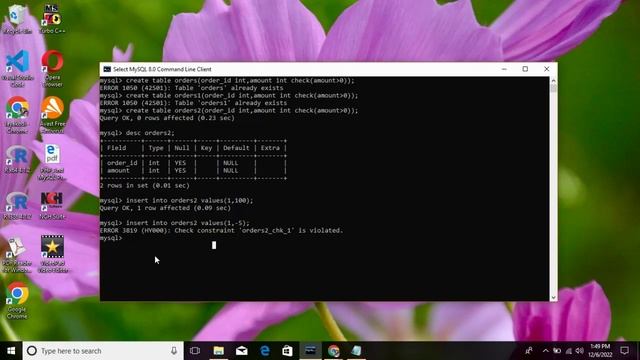Image resolution: width=640 pixels, height=360 pixels.
Task: Click the 'desc orders2;' command line
Action: (137, 133)
